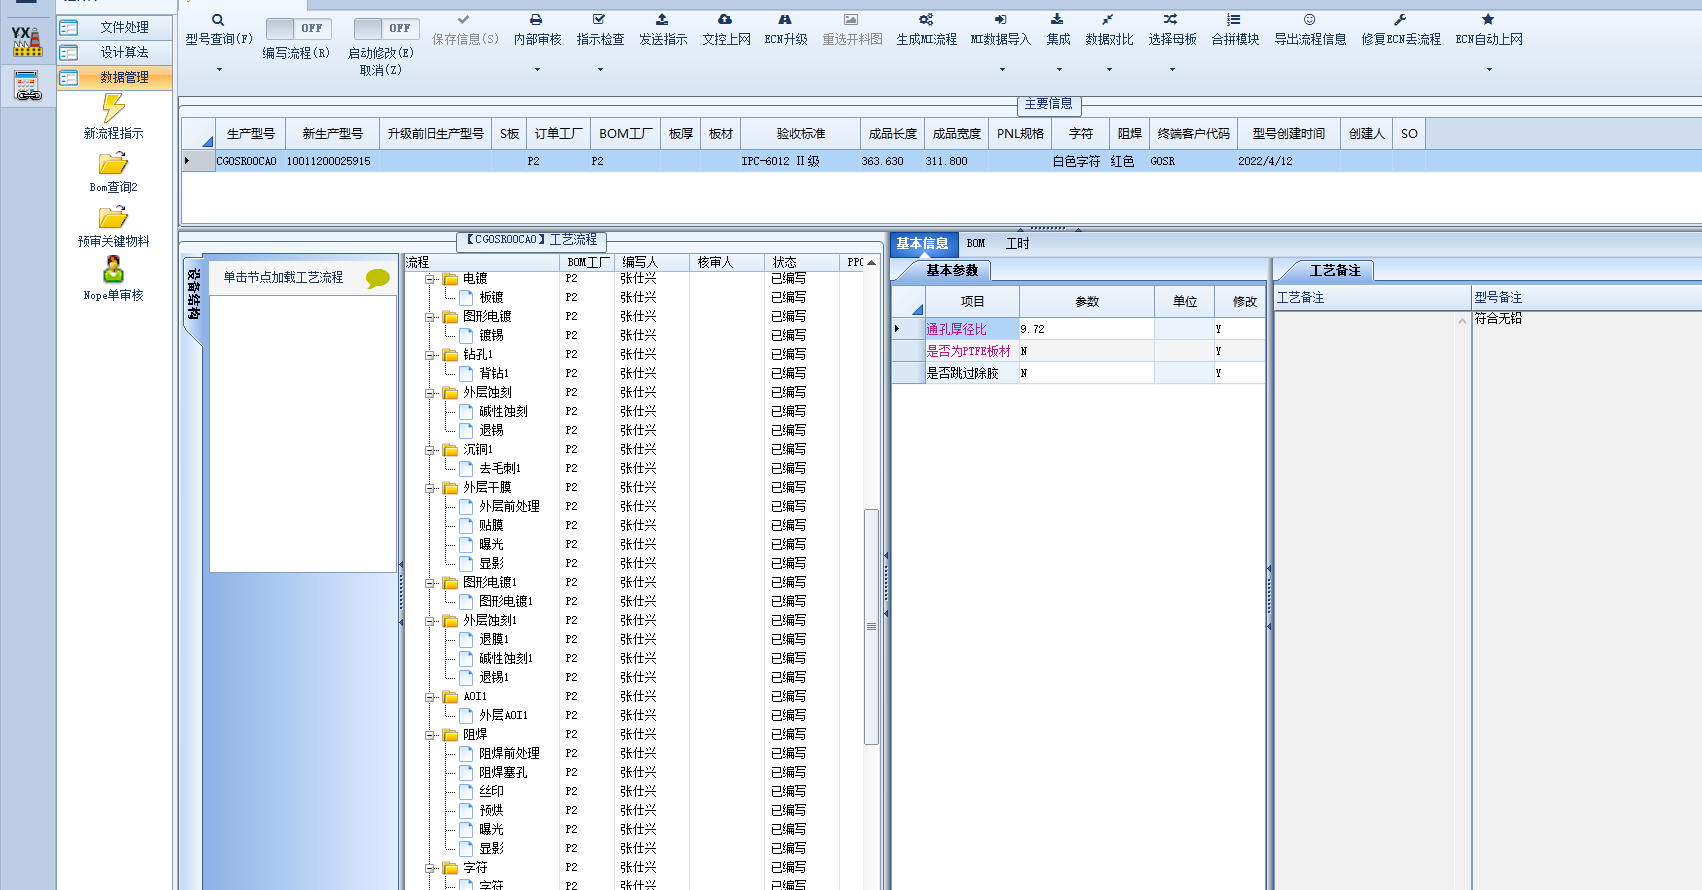This screenshot has width=1702, height=890.
Task: Click the 发送指示 upload icon
Action: [662, 20]
